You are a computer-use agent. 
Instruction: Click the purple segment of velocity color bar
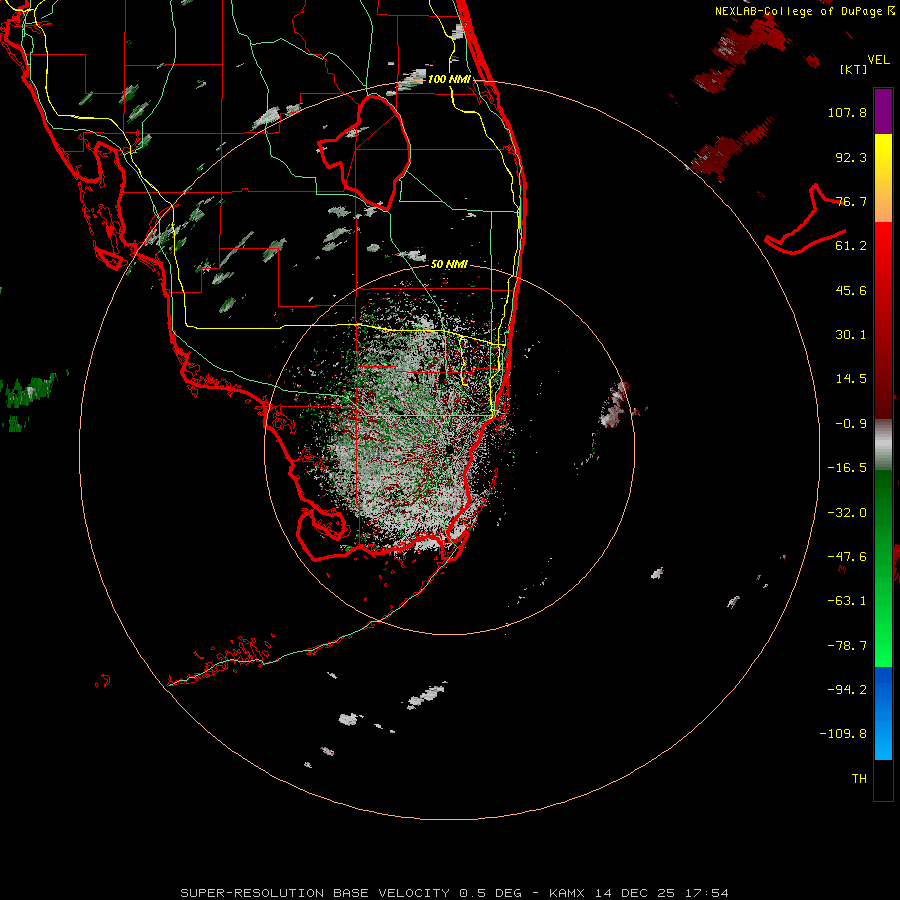pos(883,111)
